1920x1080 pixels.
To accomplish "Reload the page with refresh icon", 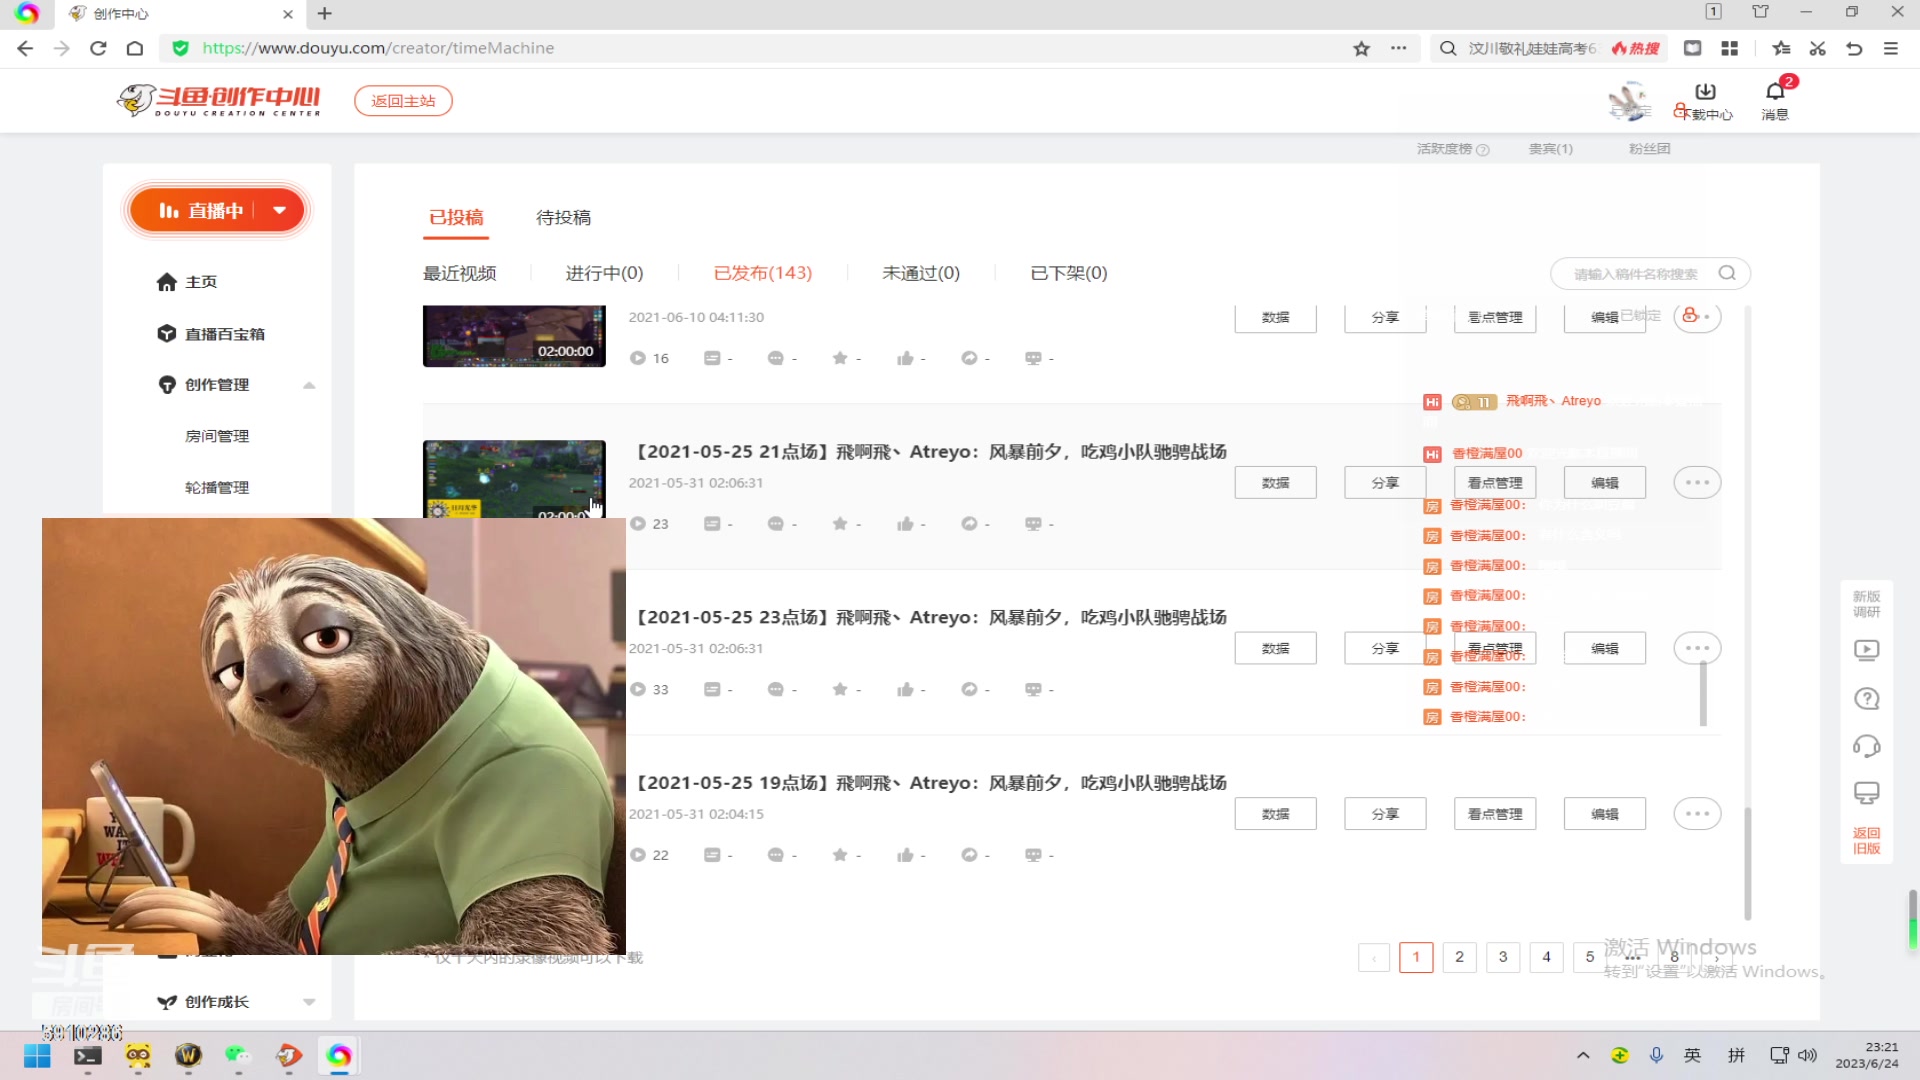I will point(98,48).
